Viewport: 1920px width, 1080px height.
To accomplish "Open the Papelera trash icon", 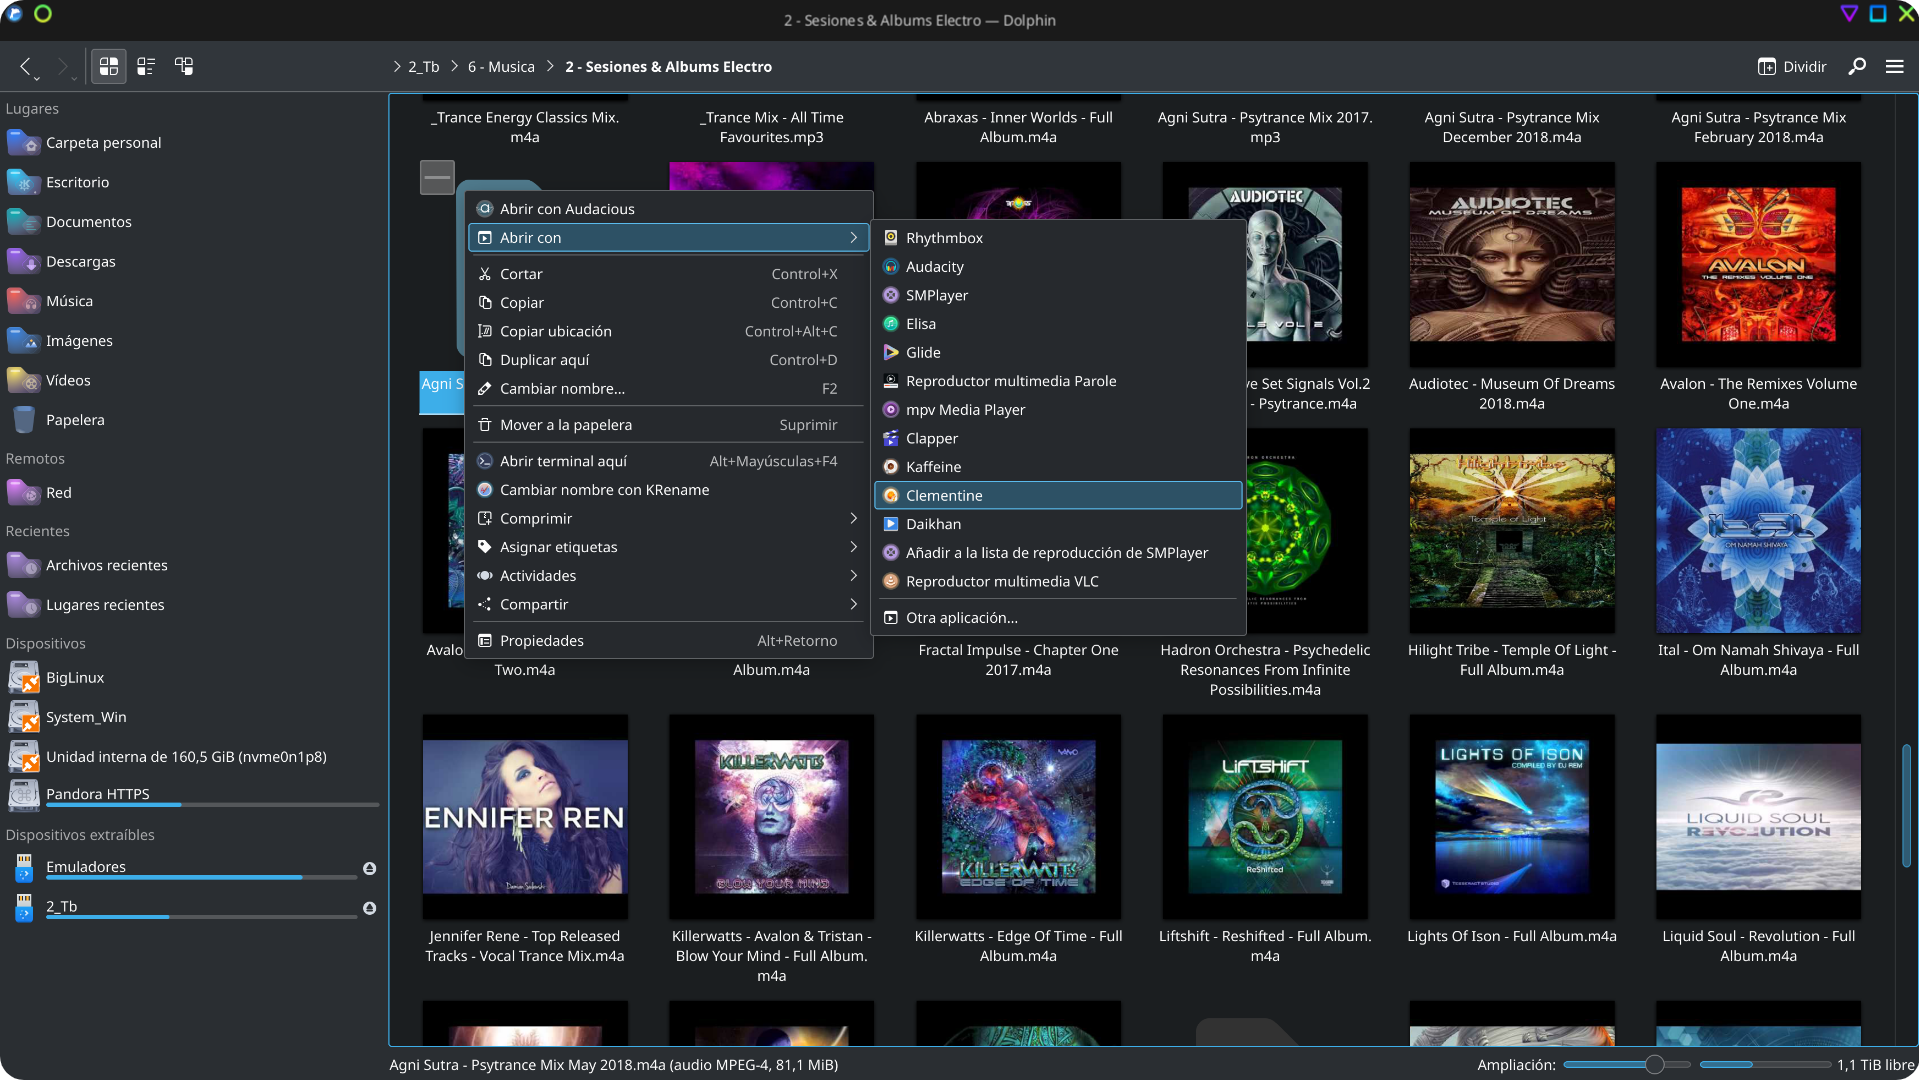I will (23, 420).
